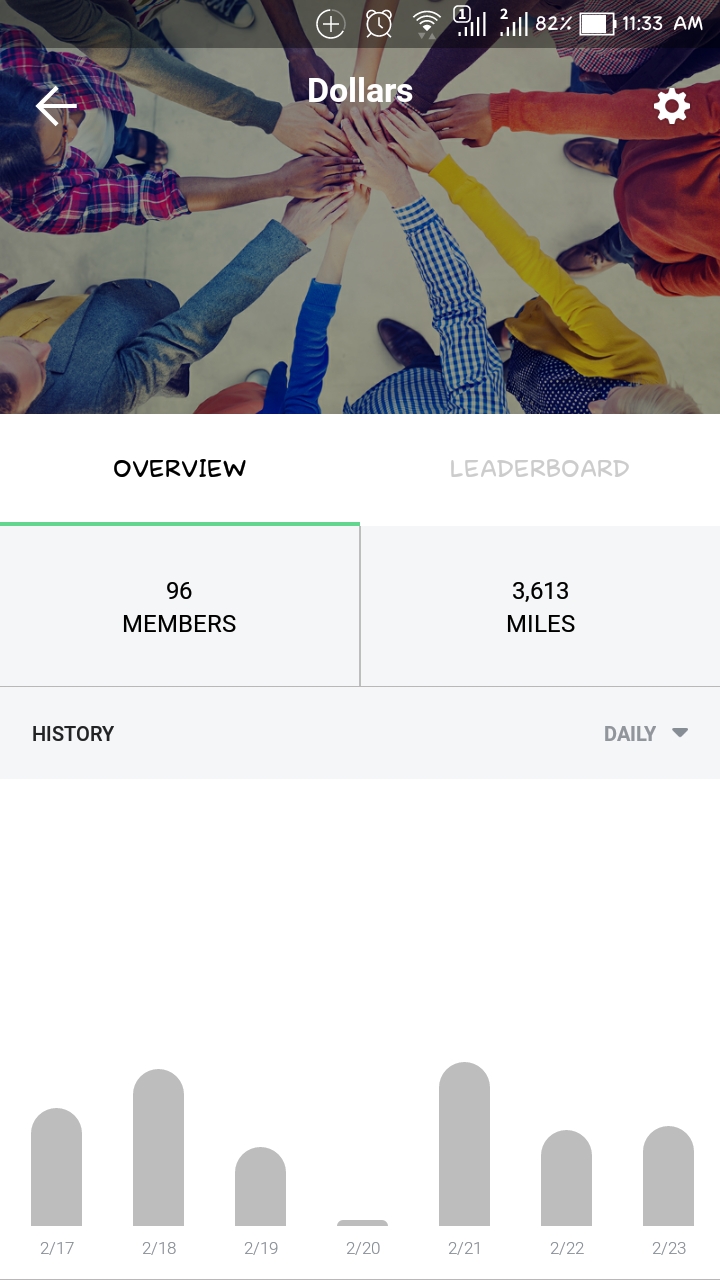The height and width of the screenshot is (1280, 720).
Task: Open group settings gear icon
Action: coord(672,105)
